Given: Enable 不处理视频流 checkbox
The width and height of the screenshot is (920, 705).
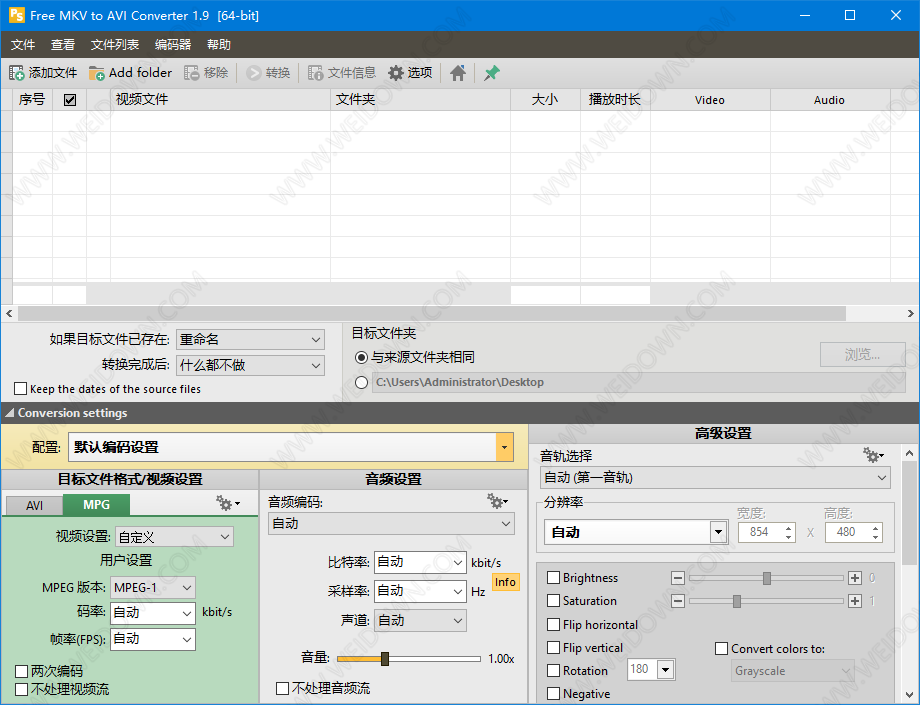Looking at the screenshot, I should pyautogui.click(x=22, y=689).
